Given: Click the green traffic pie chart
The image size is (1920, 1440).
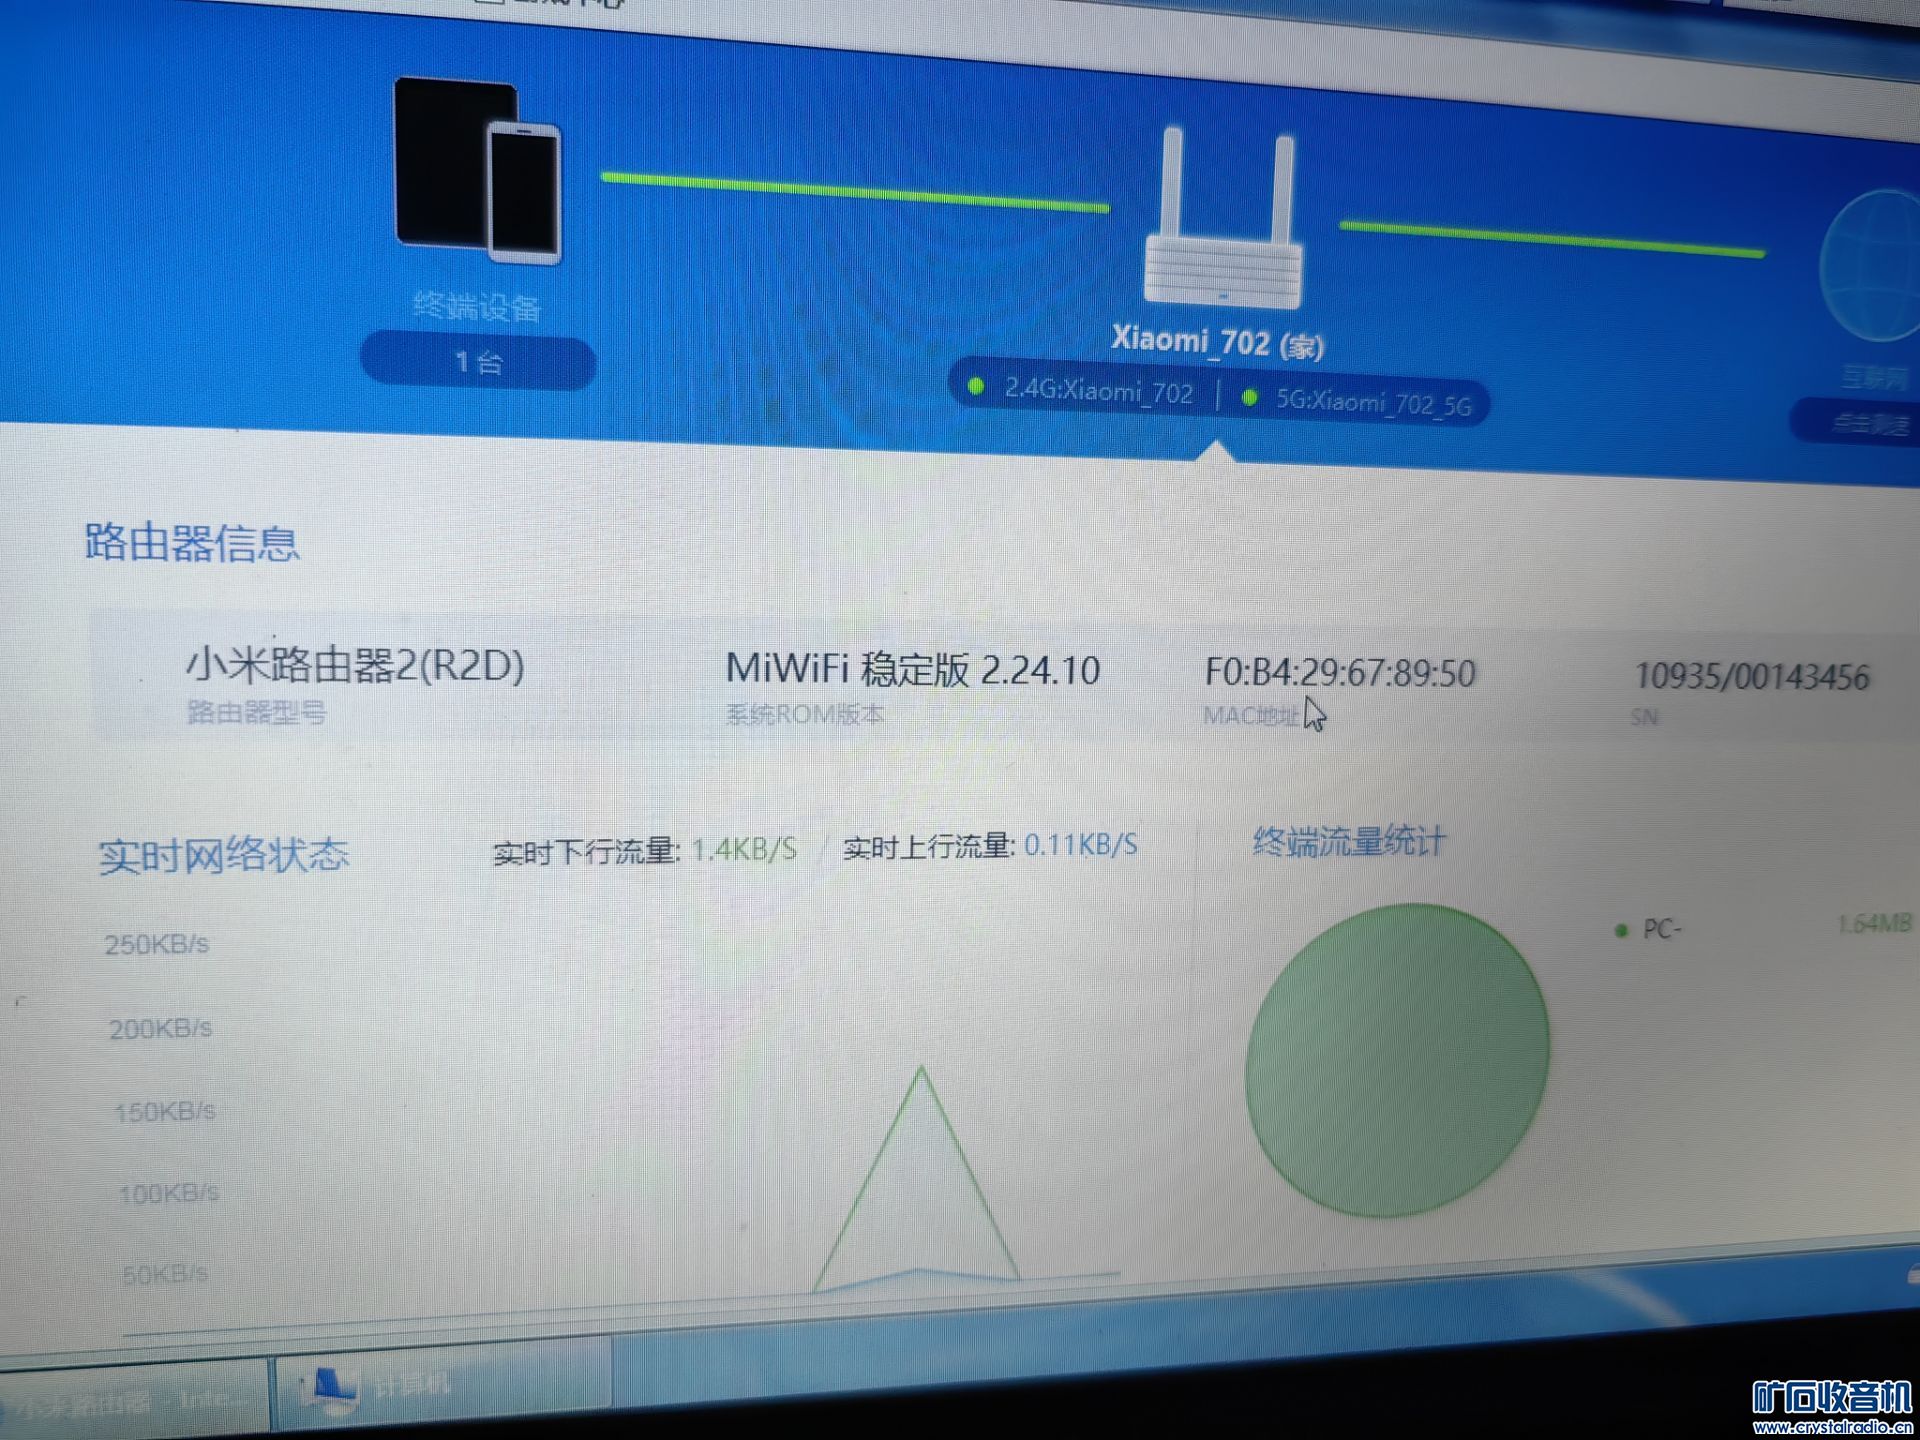Looking at the screenshot, I should click(1397, 1060).
